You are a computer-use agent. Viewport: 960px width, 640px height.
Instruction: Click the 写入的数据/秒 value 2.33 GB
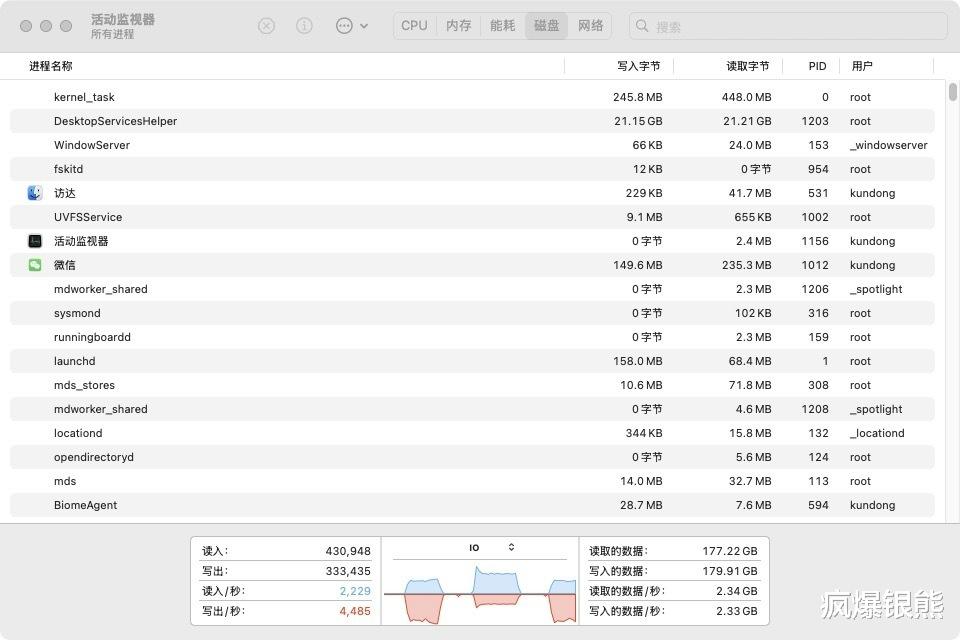(737, 611)
